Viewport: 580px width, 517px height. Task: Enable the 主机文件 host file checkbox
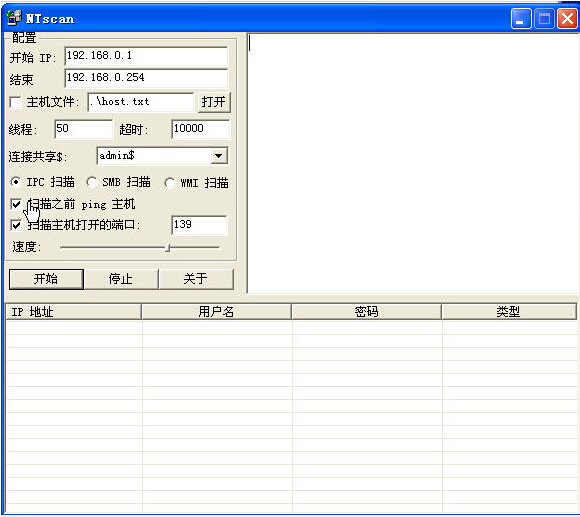16,102
